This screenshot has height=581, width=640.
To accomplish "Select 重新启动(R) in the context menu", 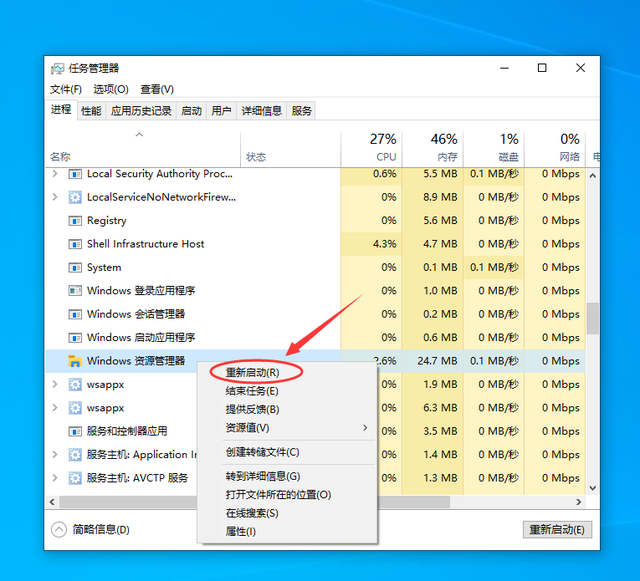I will pyautogui.click(x=252, y=372).
